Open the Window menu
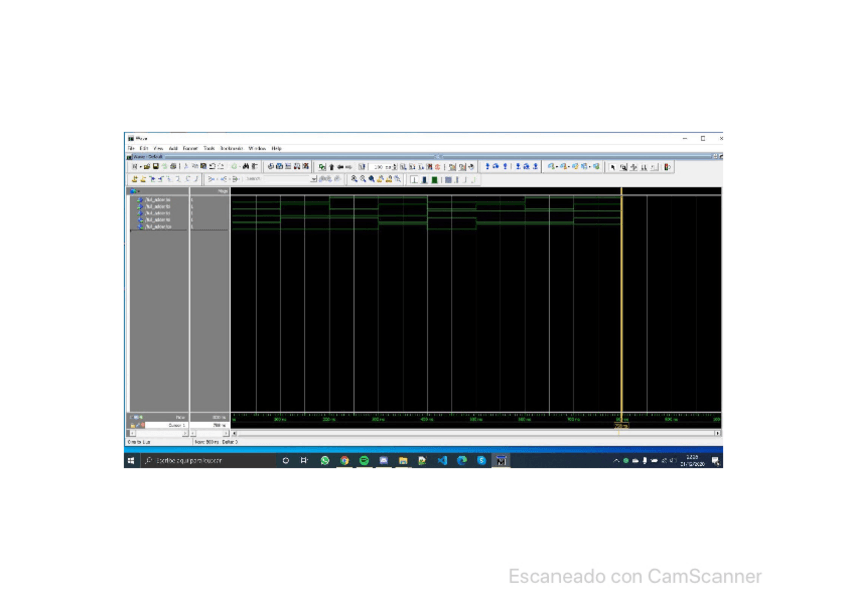848x599 pixels. [x=257, y=148]
